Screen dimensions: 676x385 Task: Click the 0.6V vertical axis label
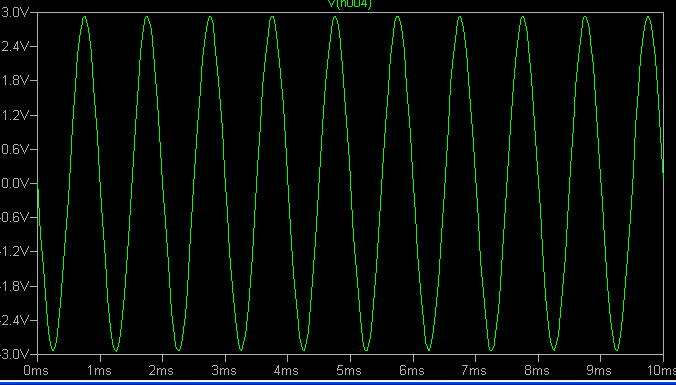15,149
